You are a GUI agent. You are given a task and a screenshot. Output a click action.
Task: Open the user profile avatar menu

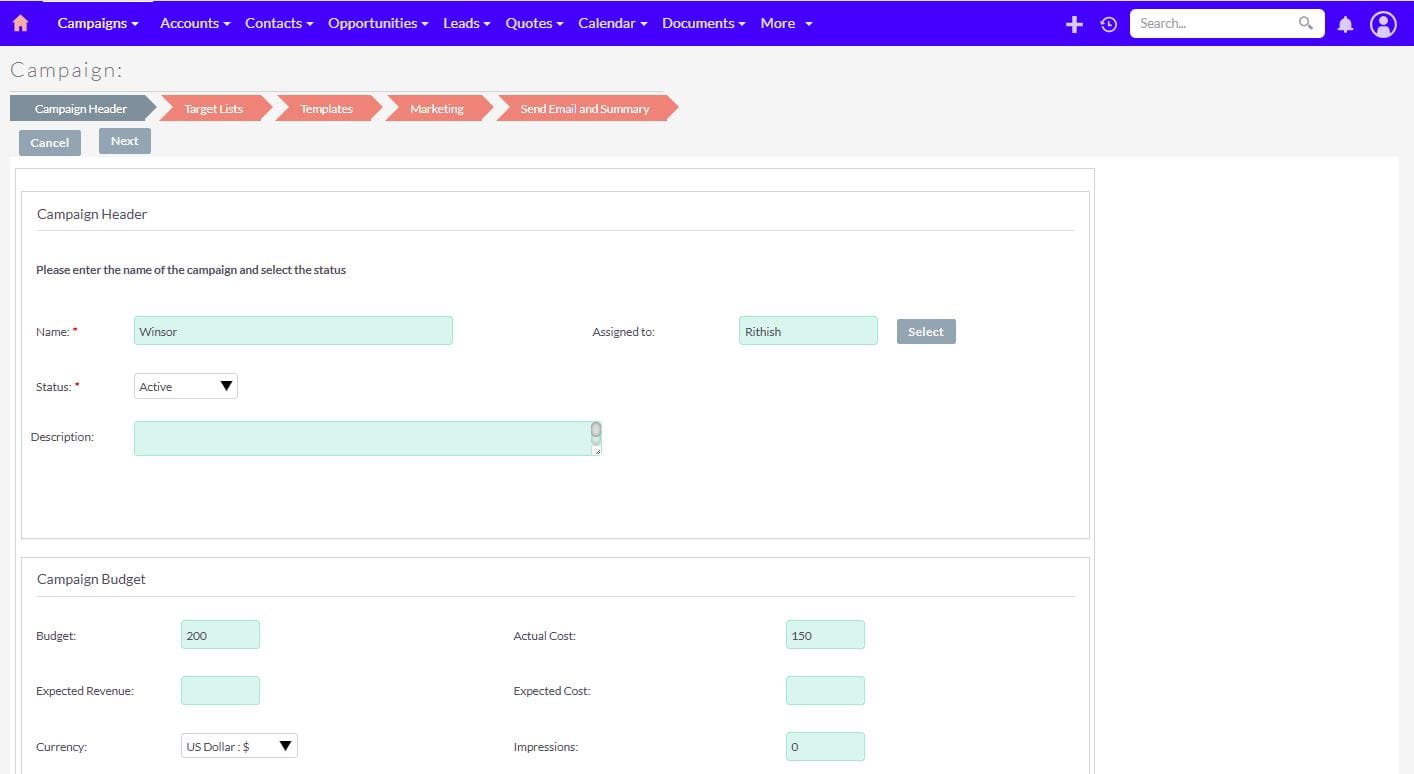[1383, 24]
